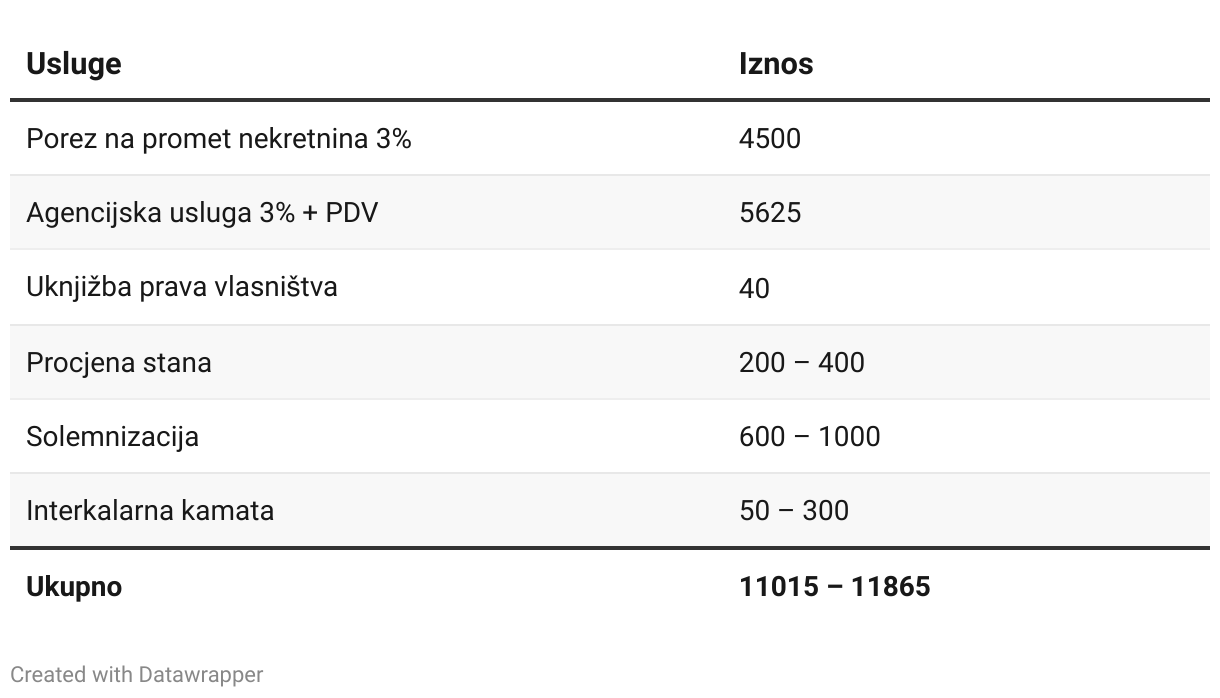The width and height of the screenshot is (1220, 698).
Task: Select the Agencijska usluga 3% + PDV row
Action: tap(610, 212)
